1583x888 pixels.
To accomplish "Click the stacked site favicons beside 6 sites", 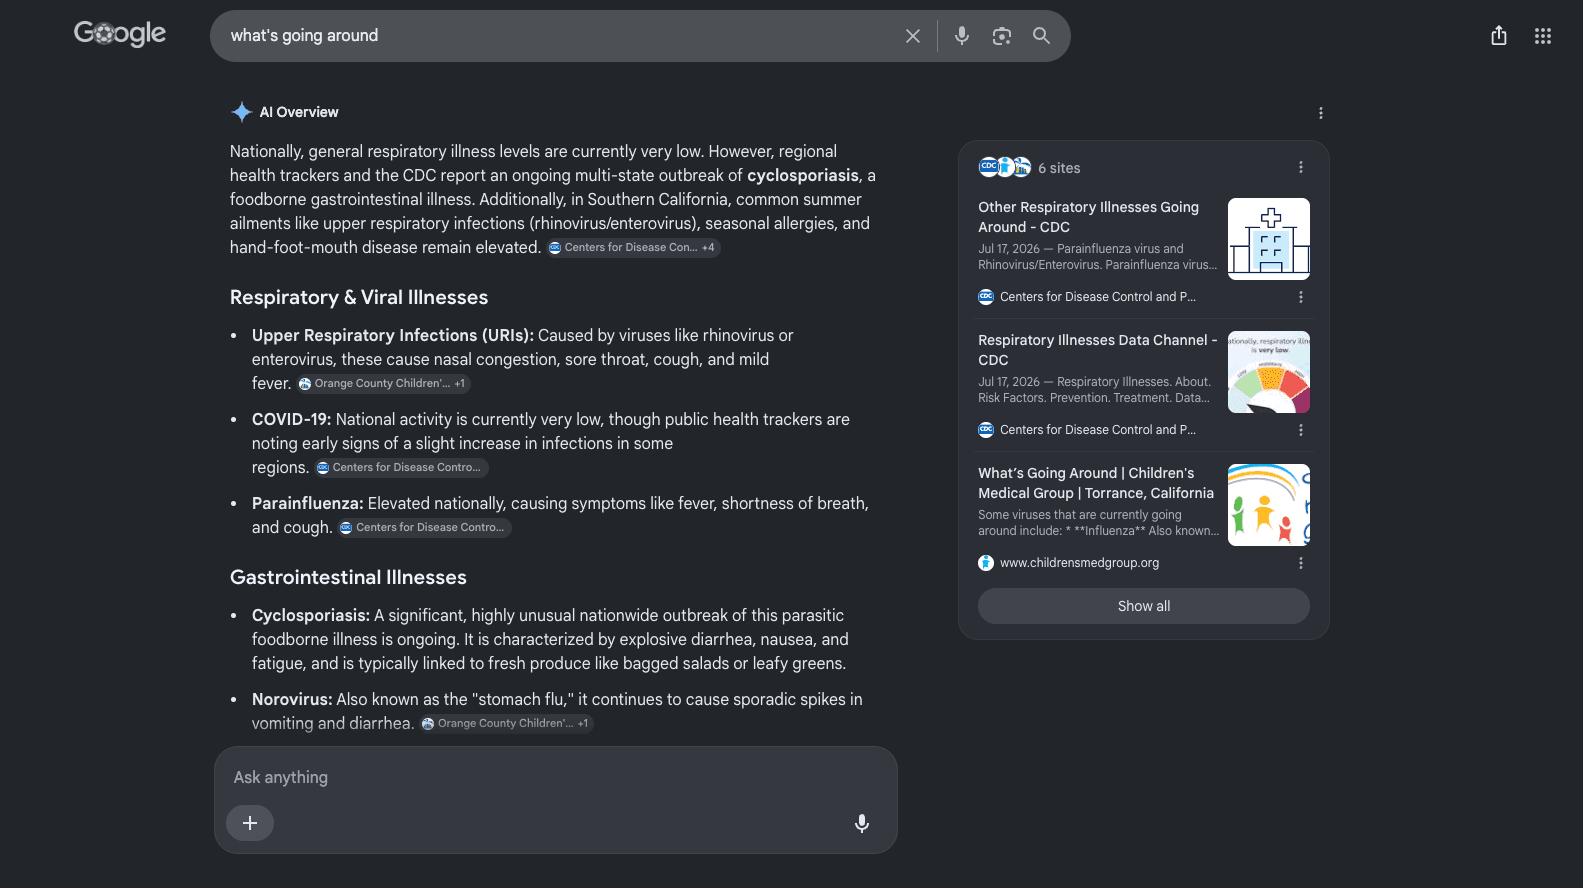I will [1004, 167].
